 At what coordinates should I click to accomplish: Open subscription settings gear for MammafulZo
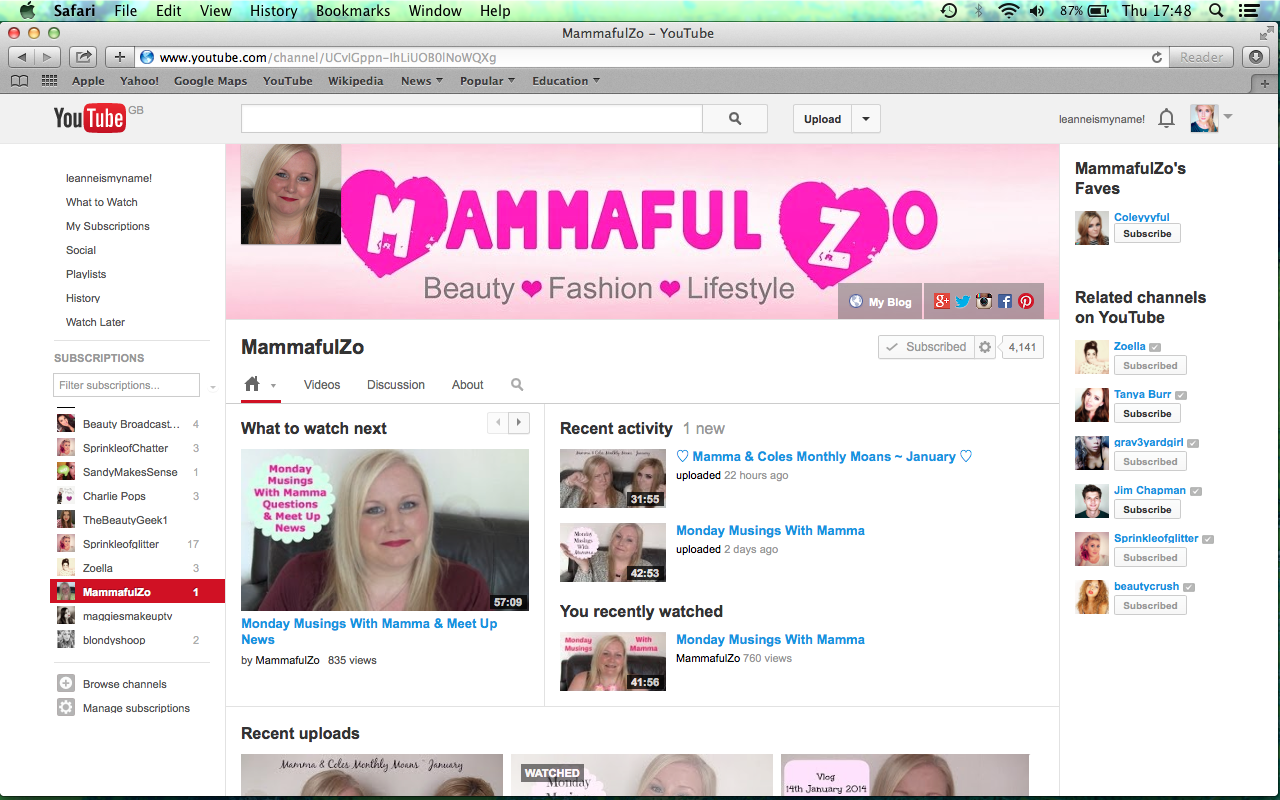click(x=985, y=347)
